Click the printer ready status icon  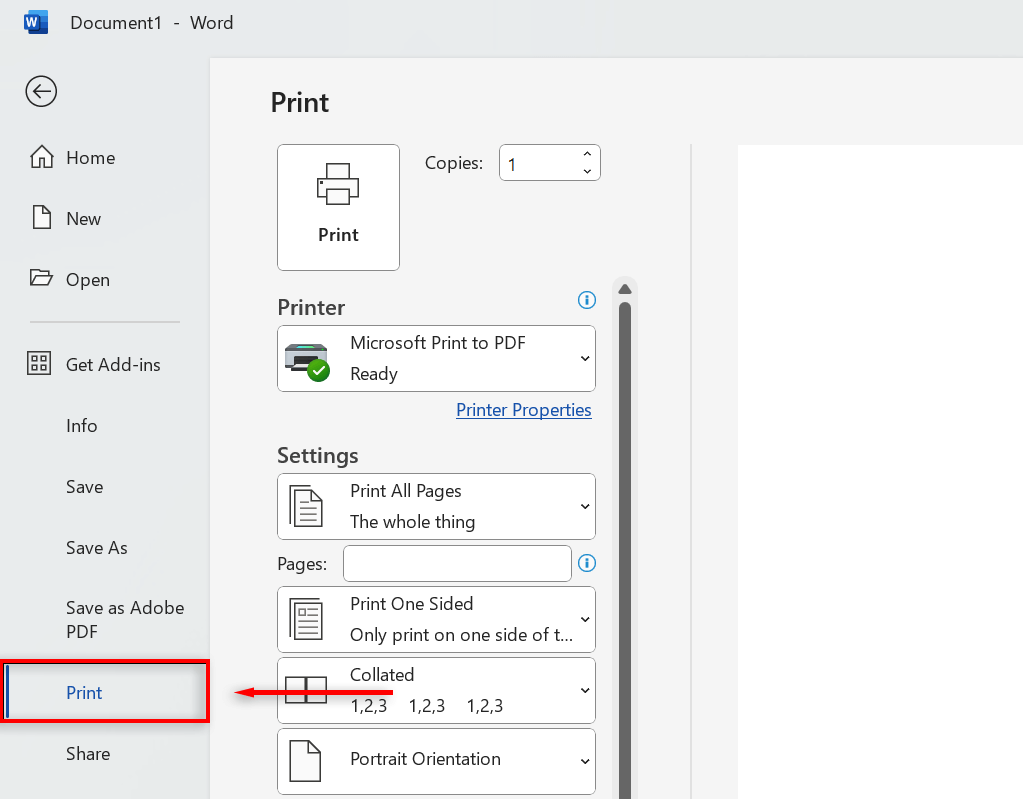tap(306, 358)
